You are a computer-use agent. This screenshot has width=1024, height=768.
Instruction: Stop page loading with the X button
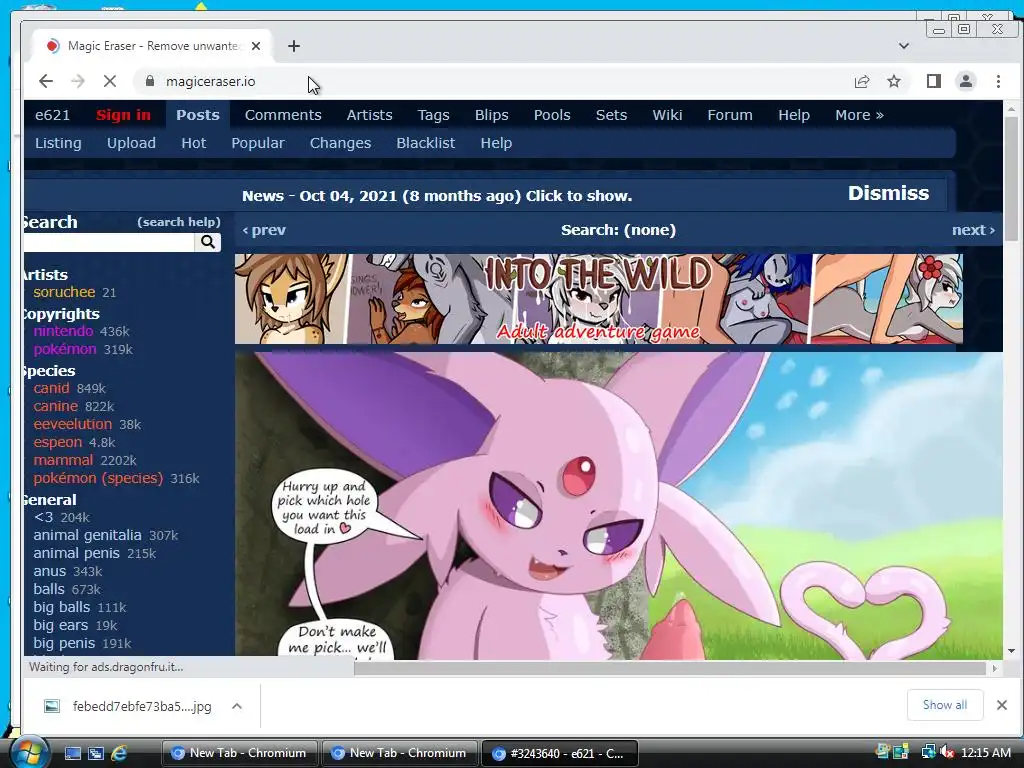coord(110,81)
